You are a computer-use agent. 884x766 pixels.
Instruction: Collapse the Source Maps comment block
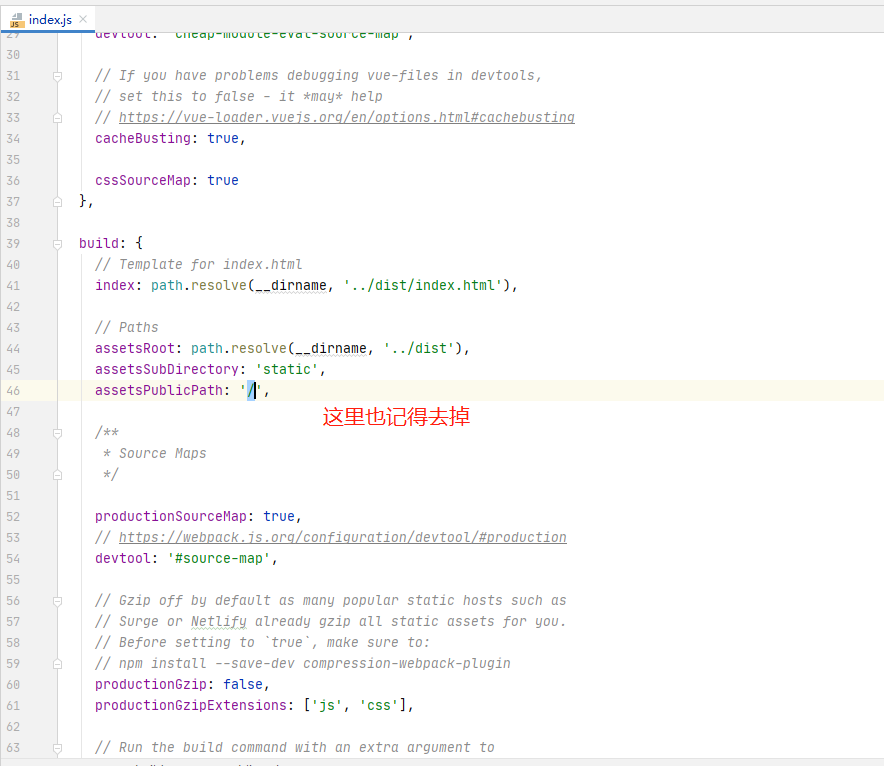coord(57,432)
